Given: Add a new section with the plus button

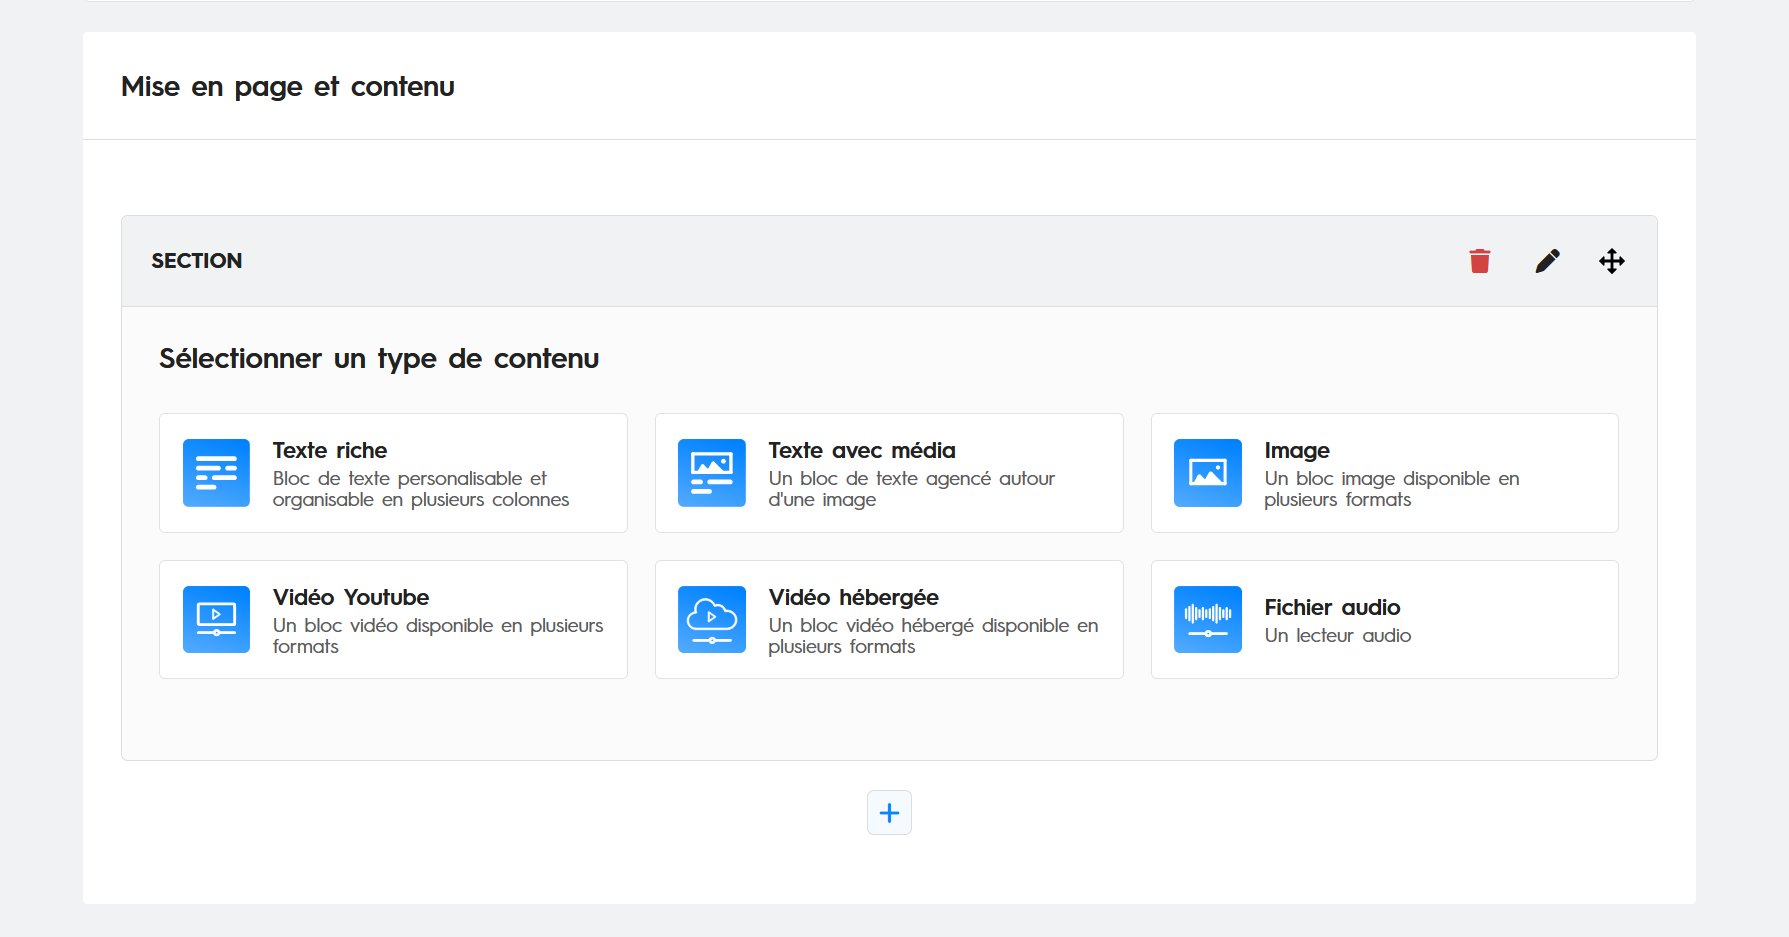Looking at the screenshot, I should [x=889, y=813].
